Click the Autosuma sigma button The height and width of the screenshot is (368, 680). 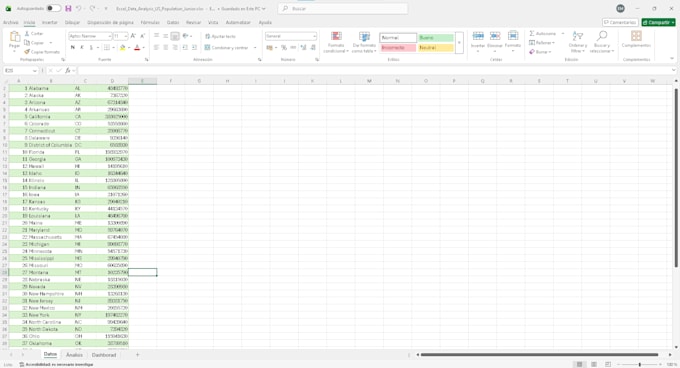542,33
